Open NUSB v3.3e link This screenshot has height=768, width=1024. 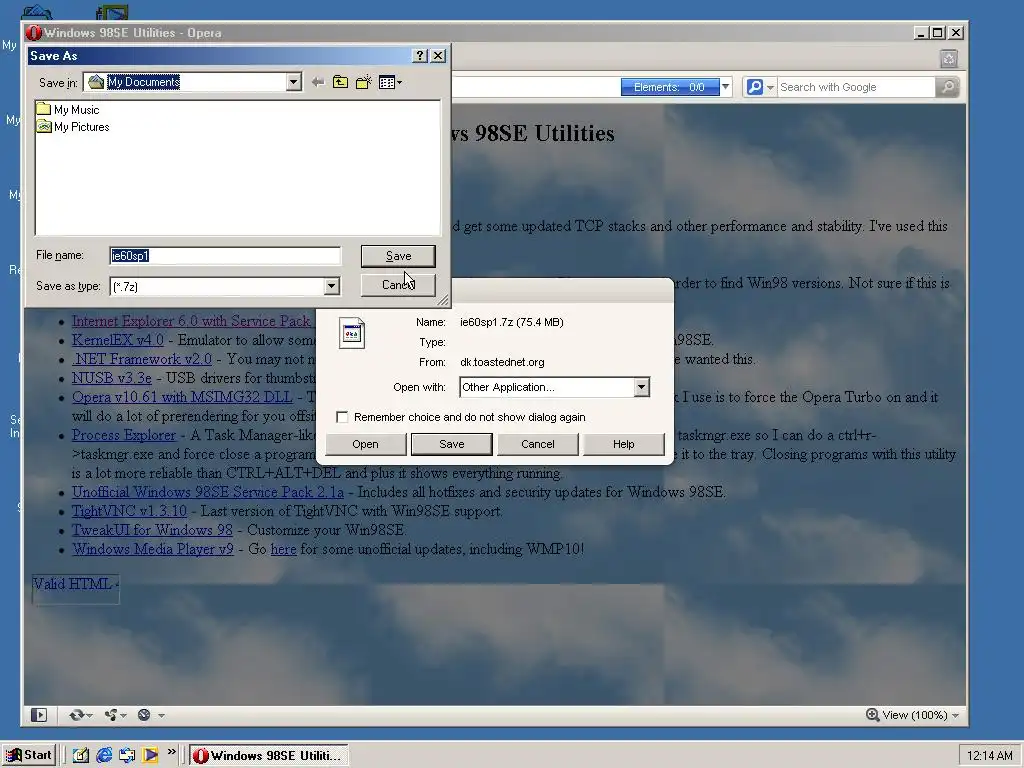pos(112,378)
